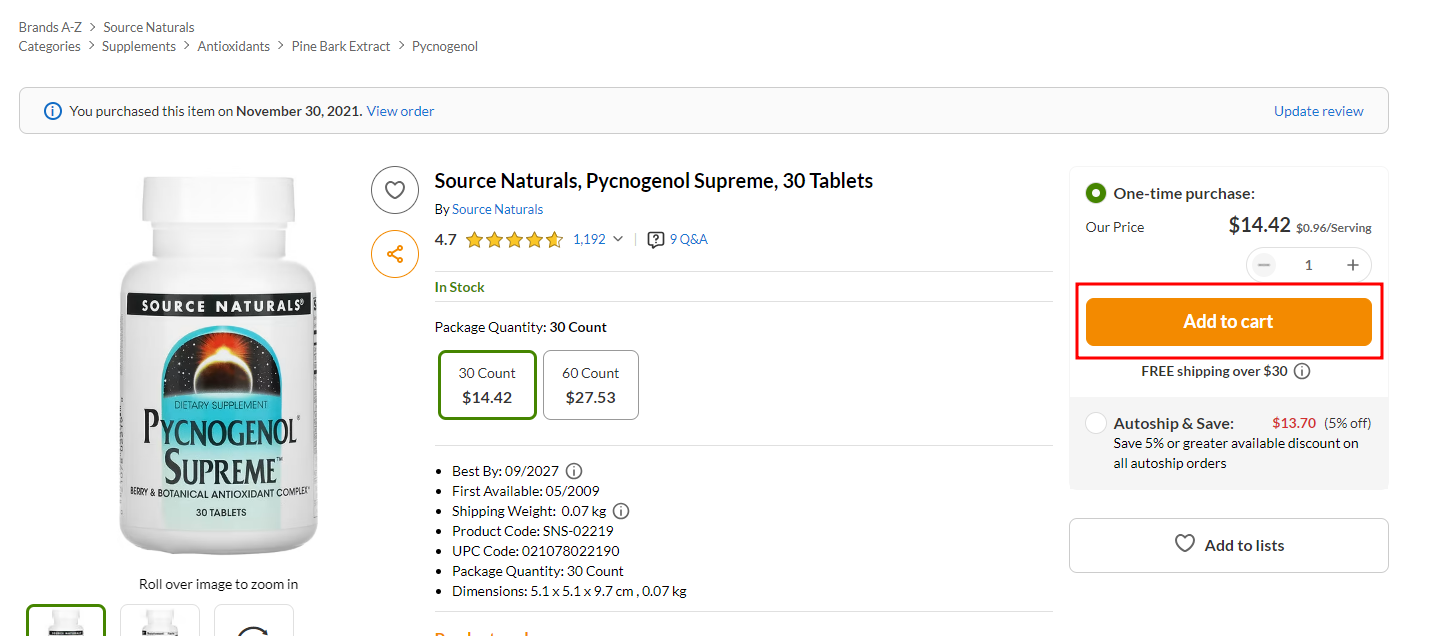Open the View order link
Screen dimensions: 1438x636
click(x=400, y=111)
